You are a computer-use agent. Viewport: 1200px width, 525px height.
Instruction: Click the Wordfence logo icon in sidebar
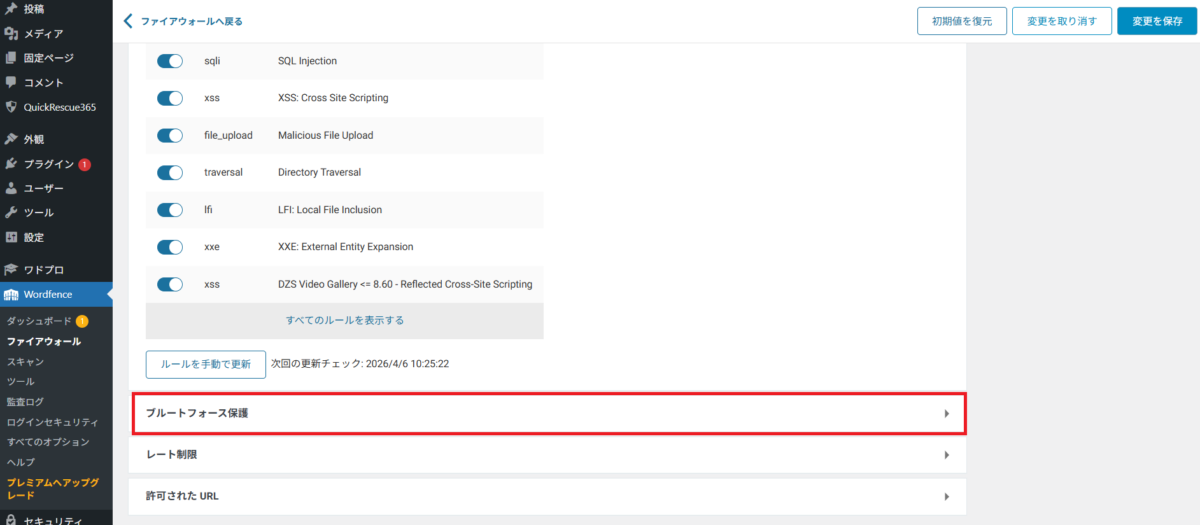tap(11, 294)
